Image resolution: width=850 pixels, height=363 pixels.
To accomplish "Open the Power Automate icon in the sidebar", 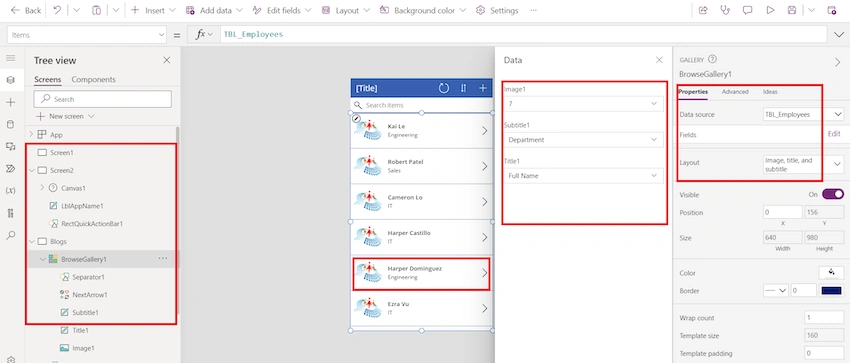I will 11,168.
